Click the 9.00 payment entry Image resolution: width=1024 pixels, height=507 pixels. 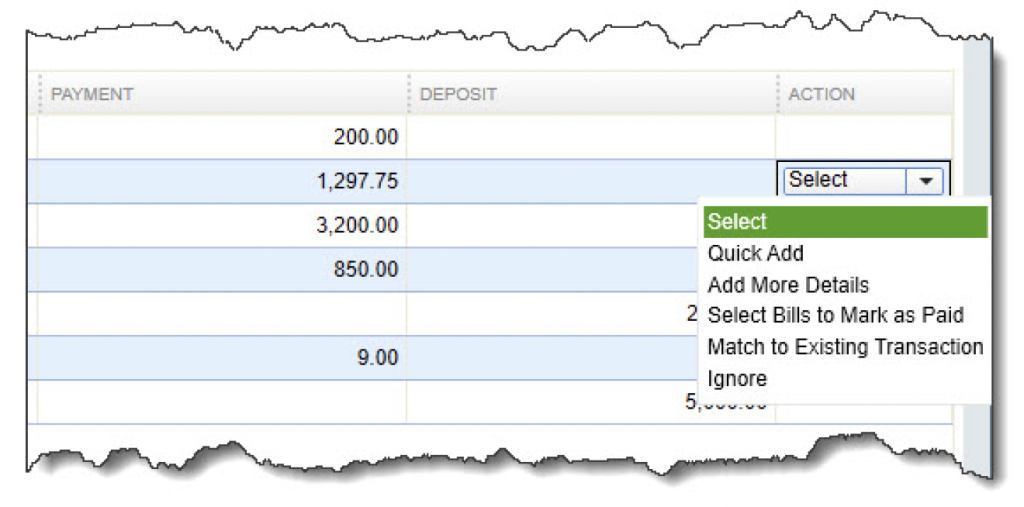click(x=376, y=357)
